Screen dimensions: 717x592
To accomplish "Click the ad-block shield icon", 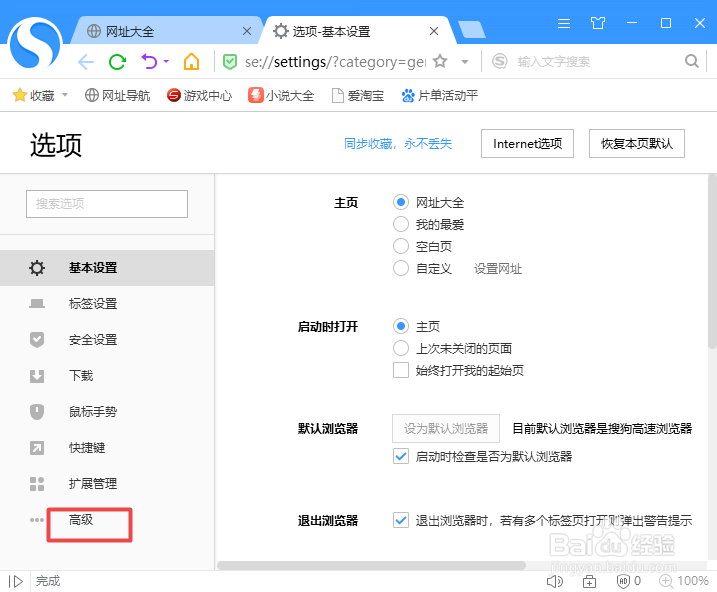I will tap(623, 581).
